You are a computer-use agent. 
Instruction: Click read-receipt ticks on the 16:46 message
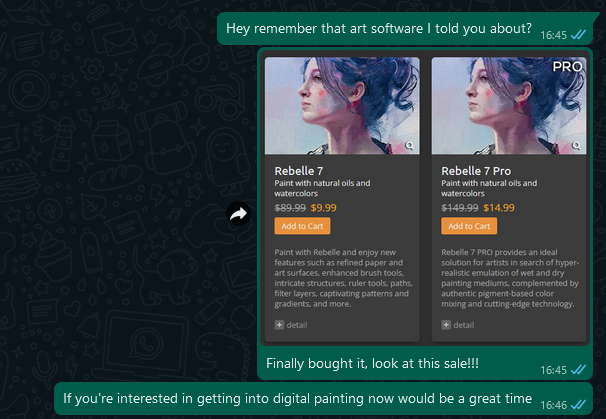(579, 405)
